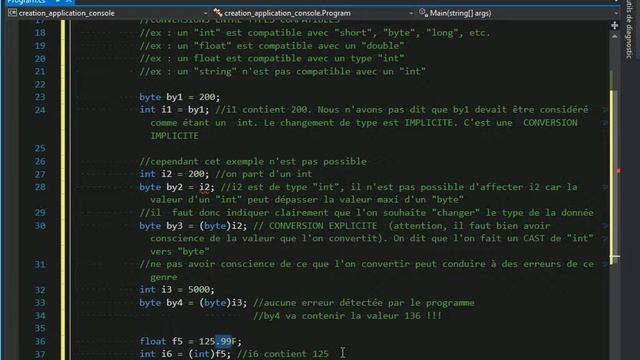Click comment "//by4 va contenir la valeur 136 !!!"

coord(347,316)
